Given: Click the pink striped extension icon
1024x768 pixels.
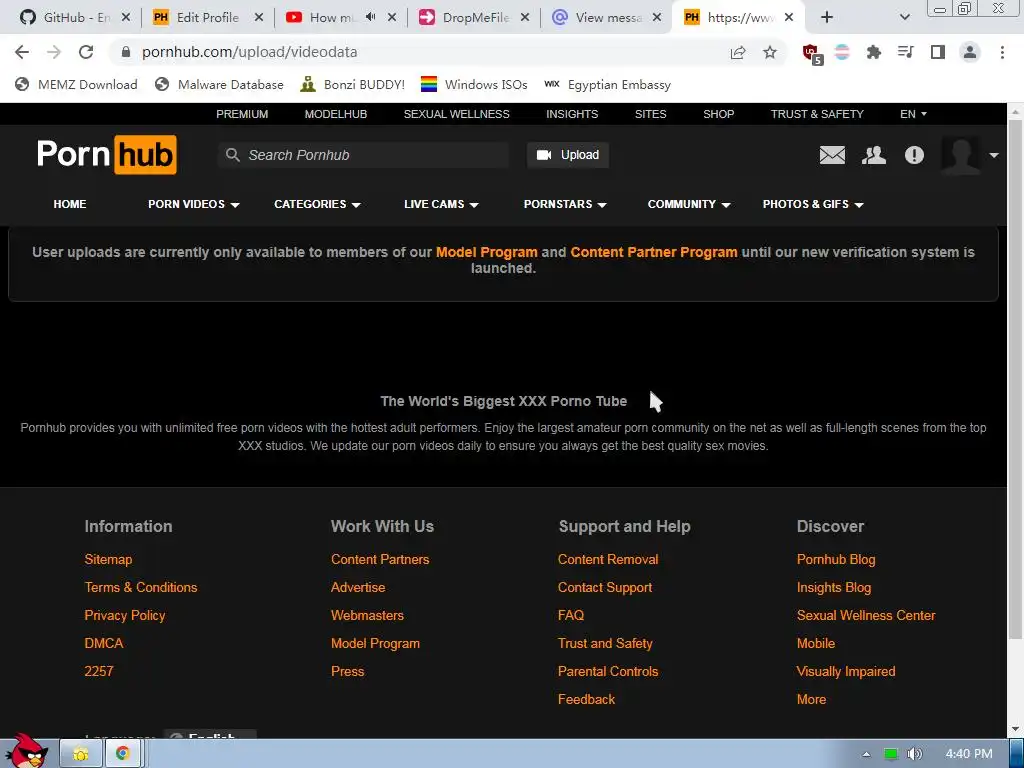Looking at the screenshot, I should (x=842, y=52).
